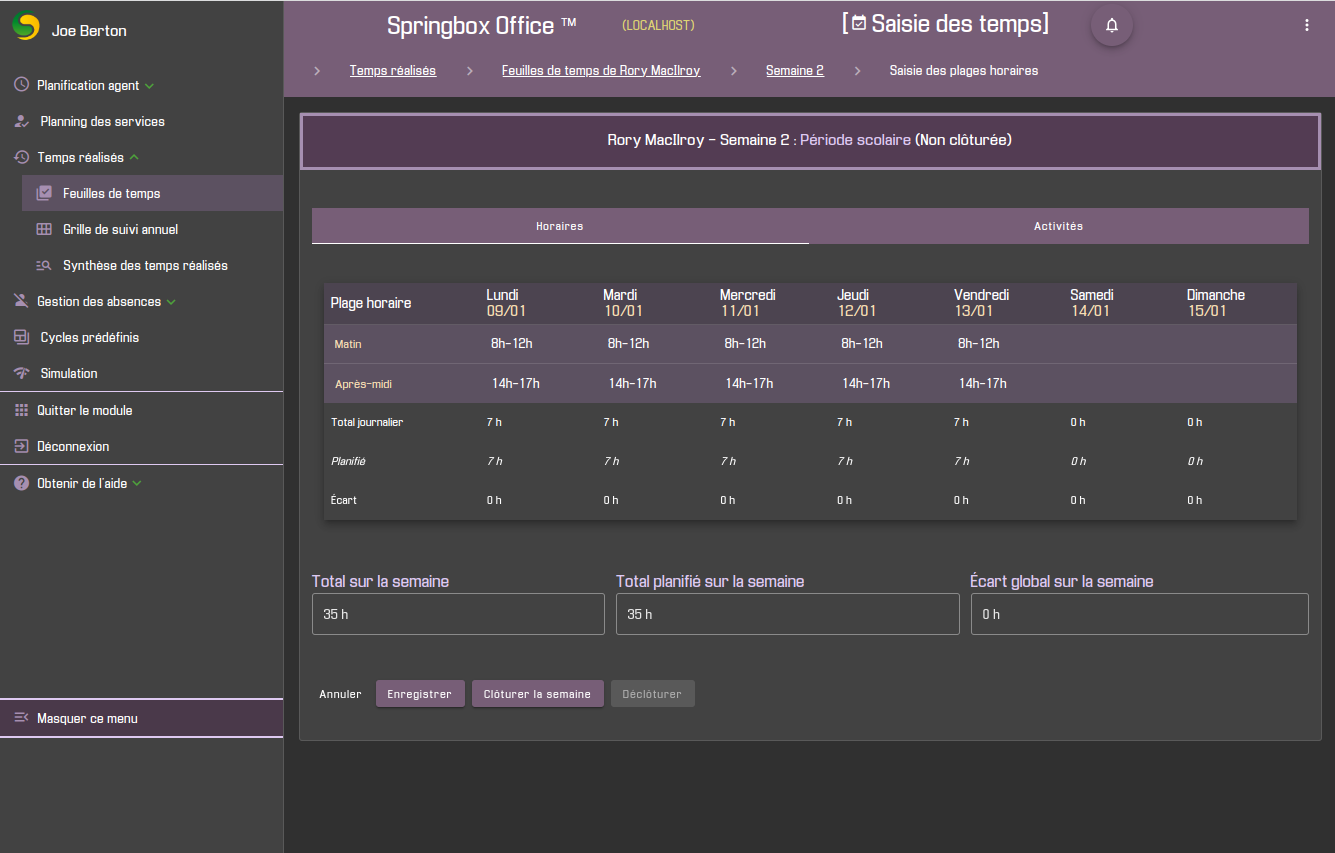Click Mercredi morning slot 8h-12h
The image size is (1335, 853).
(x=745, y=343)
